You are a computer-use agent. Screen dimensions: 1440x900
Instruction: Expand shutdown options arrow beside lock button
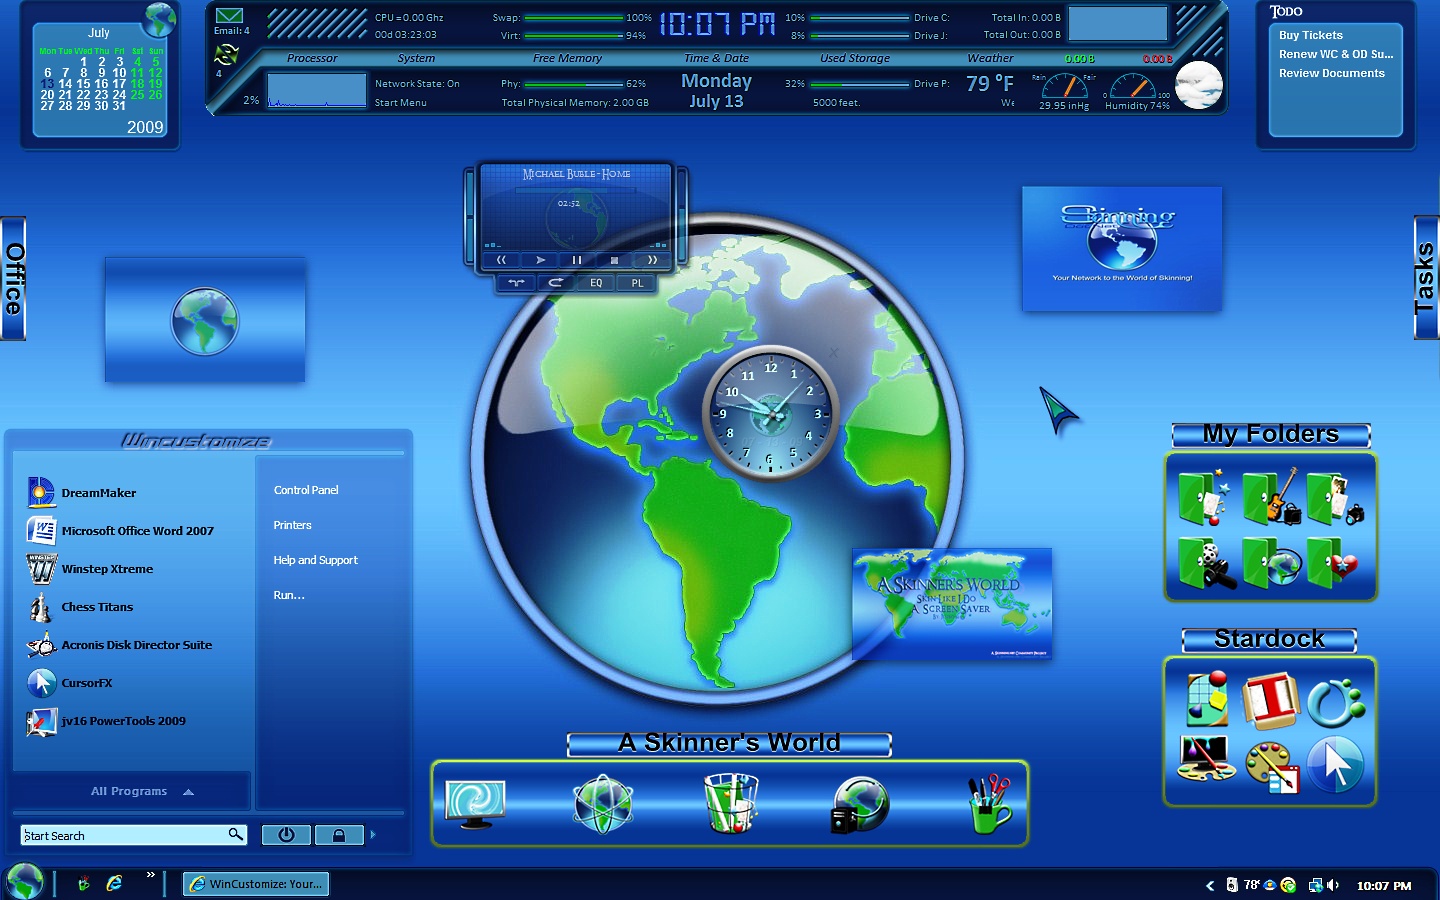pyautogui.click(x=373, y=834)
